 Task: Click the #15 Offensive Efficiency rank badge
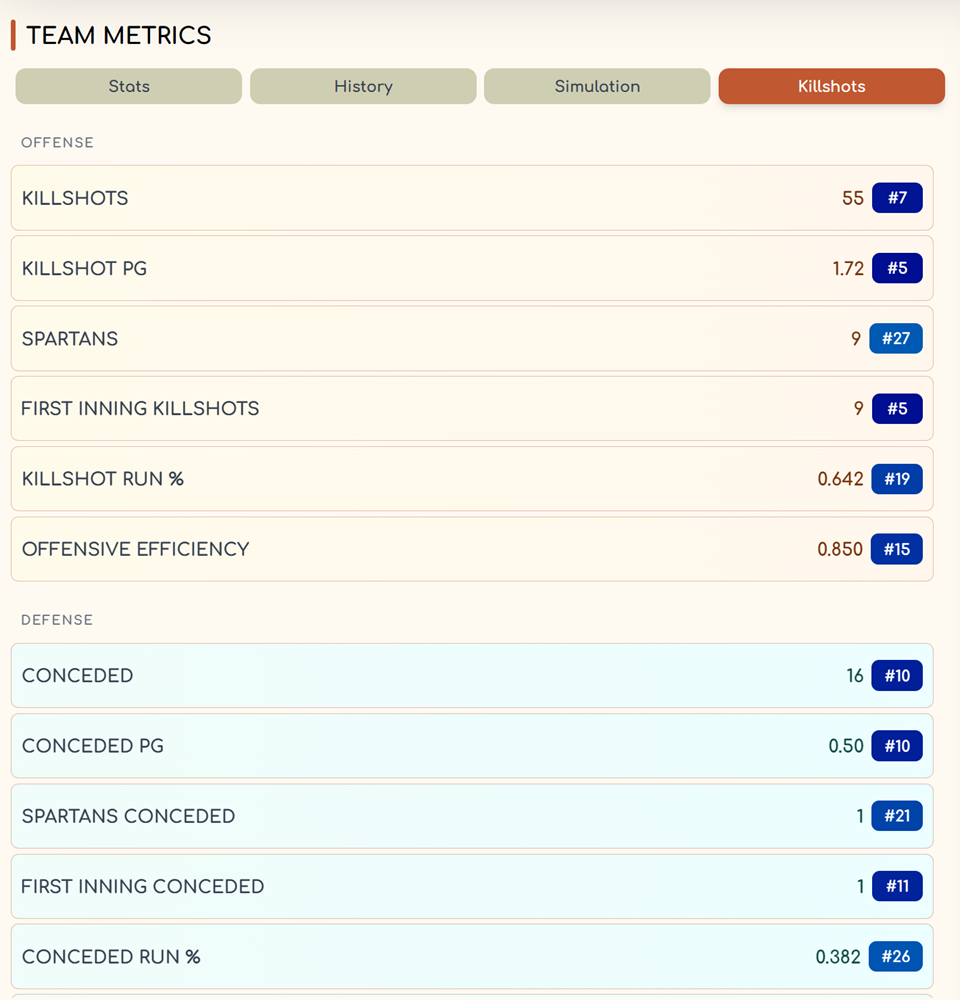coord(896,549)
